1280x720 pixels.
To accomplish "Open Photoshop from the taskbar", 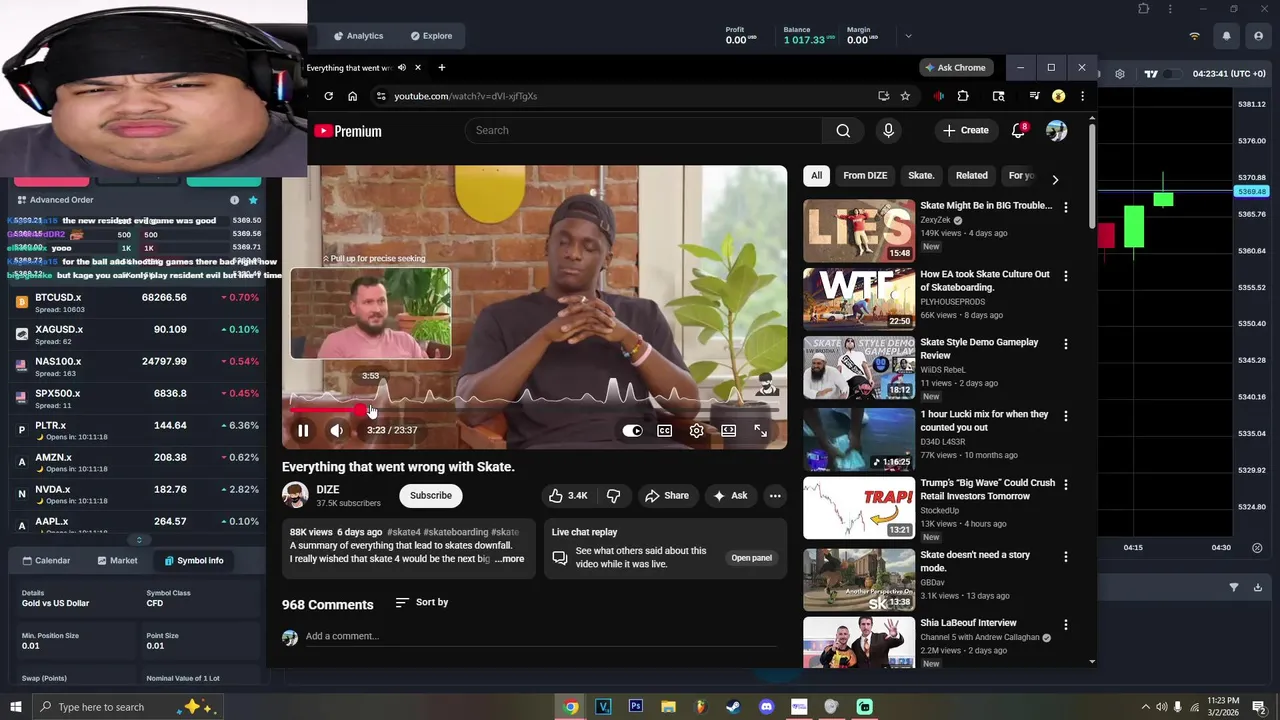I will (635, 707).
